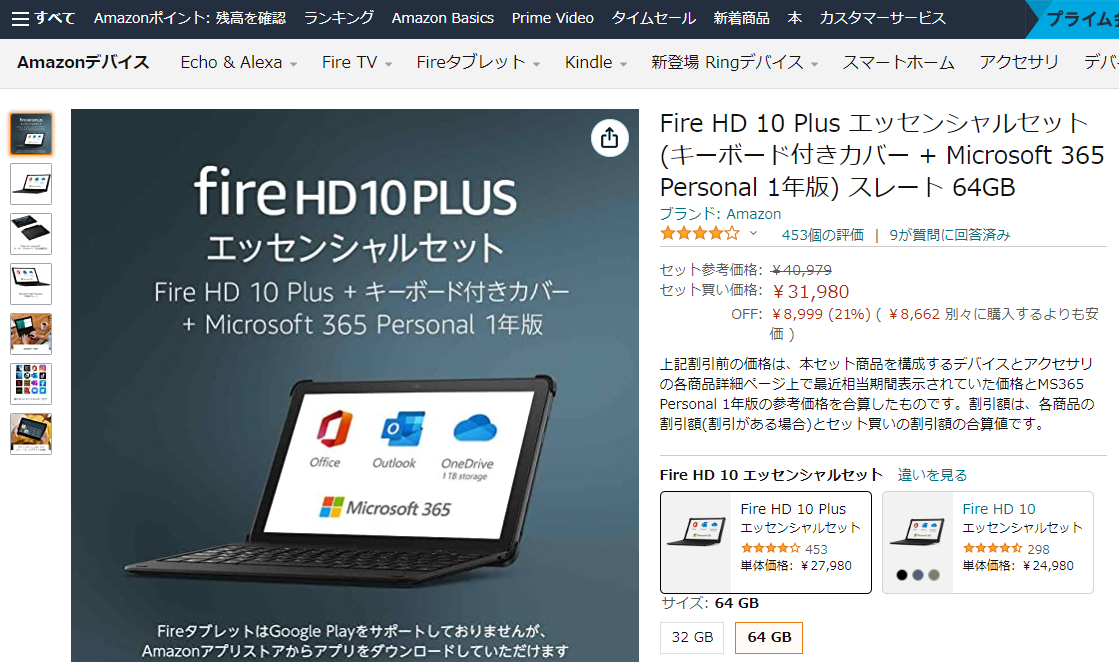Open the 453個の評価 reviews link
1119x662 pixels.
tap(822, 235)
